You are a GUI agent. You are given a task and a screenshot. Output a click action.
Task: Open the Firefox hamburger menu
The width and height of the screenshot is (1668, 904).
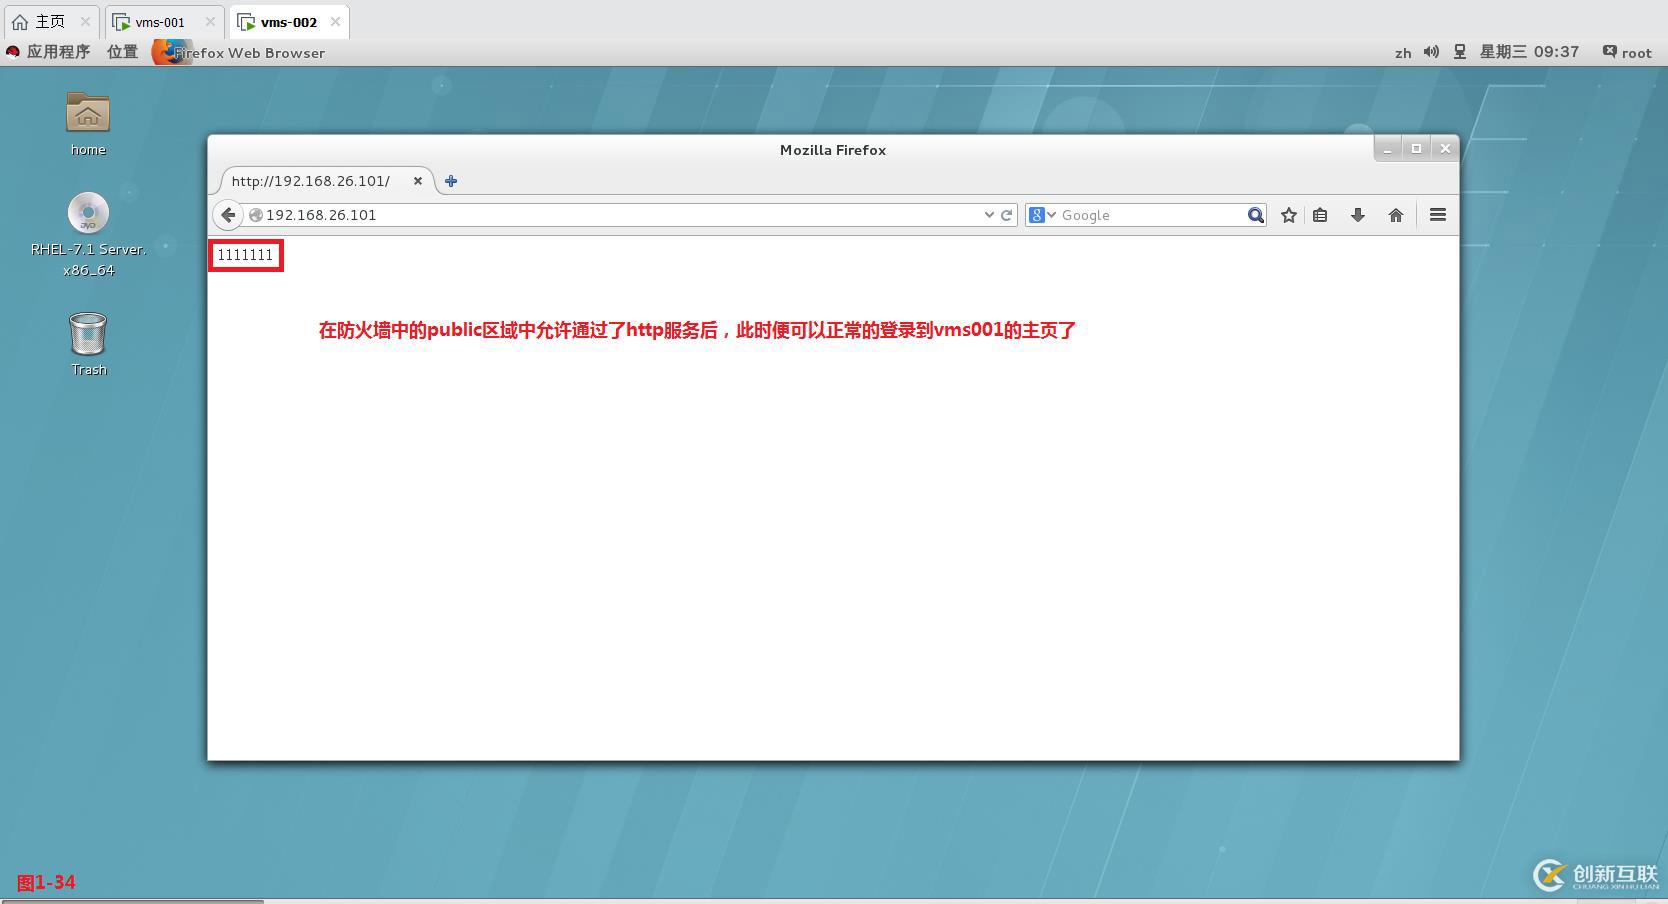[1437, 215]
